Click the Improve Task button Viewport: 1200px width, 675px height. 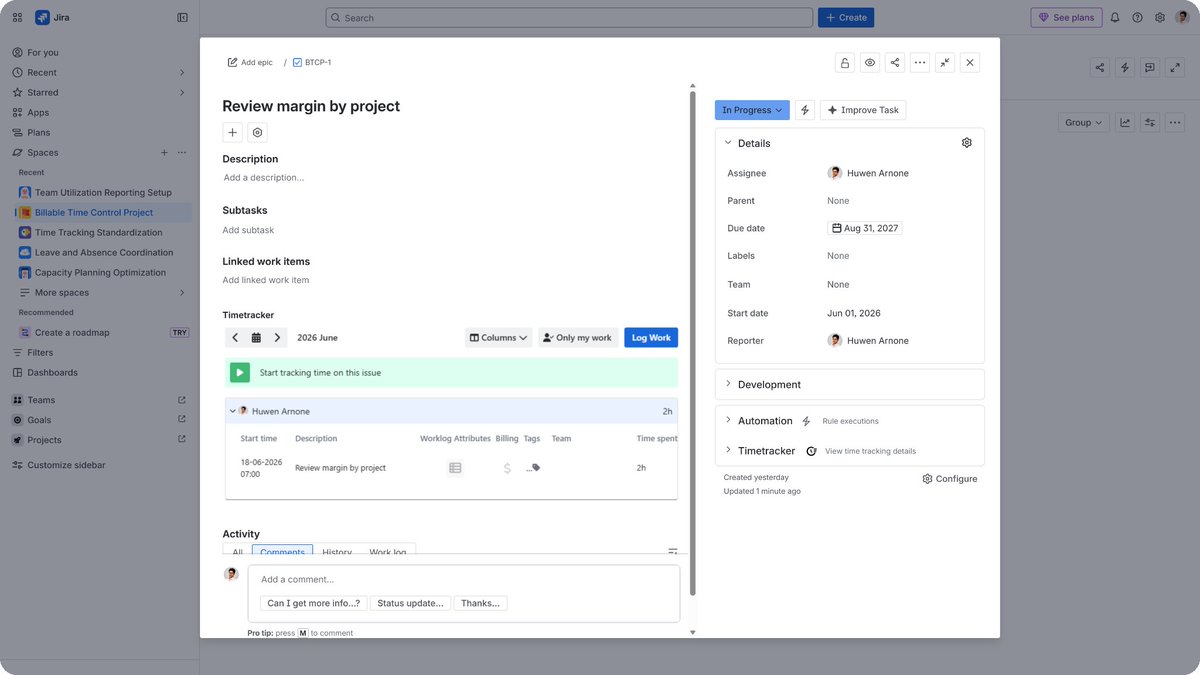863,110
